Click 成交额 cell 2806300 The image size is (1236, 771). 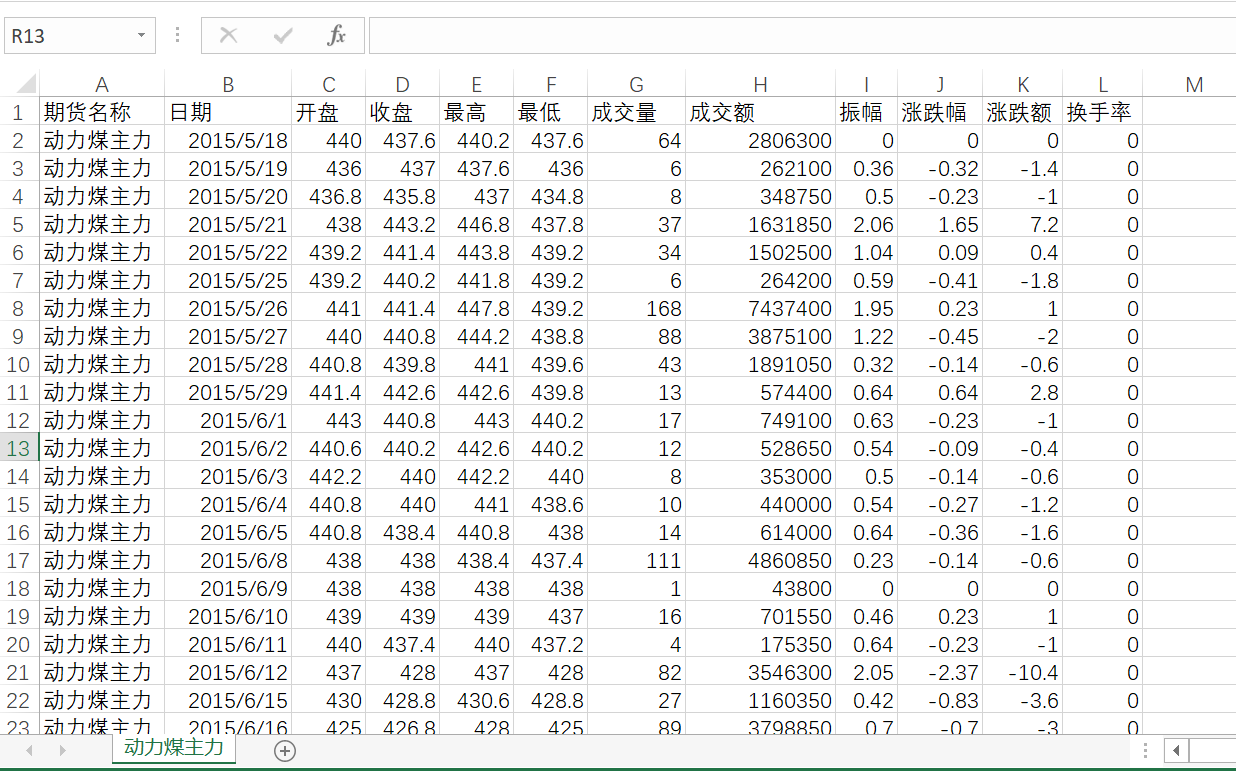(761, 140)
